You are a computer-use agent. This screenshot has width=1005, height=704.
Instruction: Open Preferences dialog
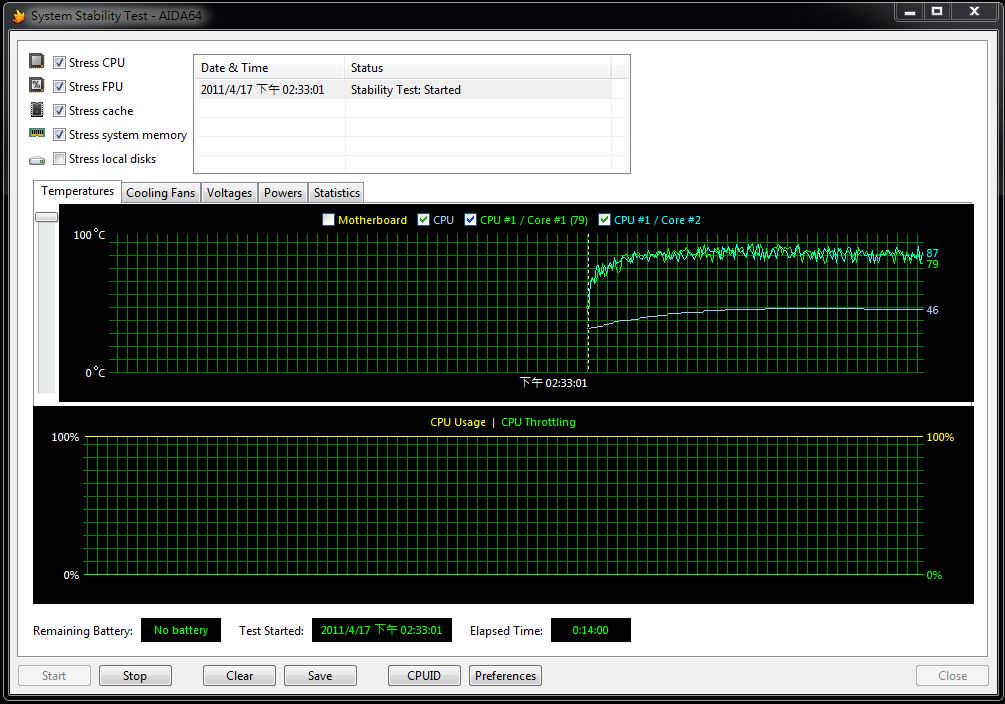(505, 676)
